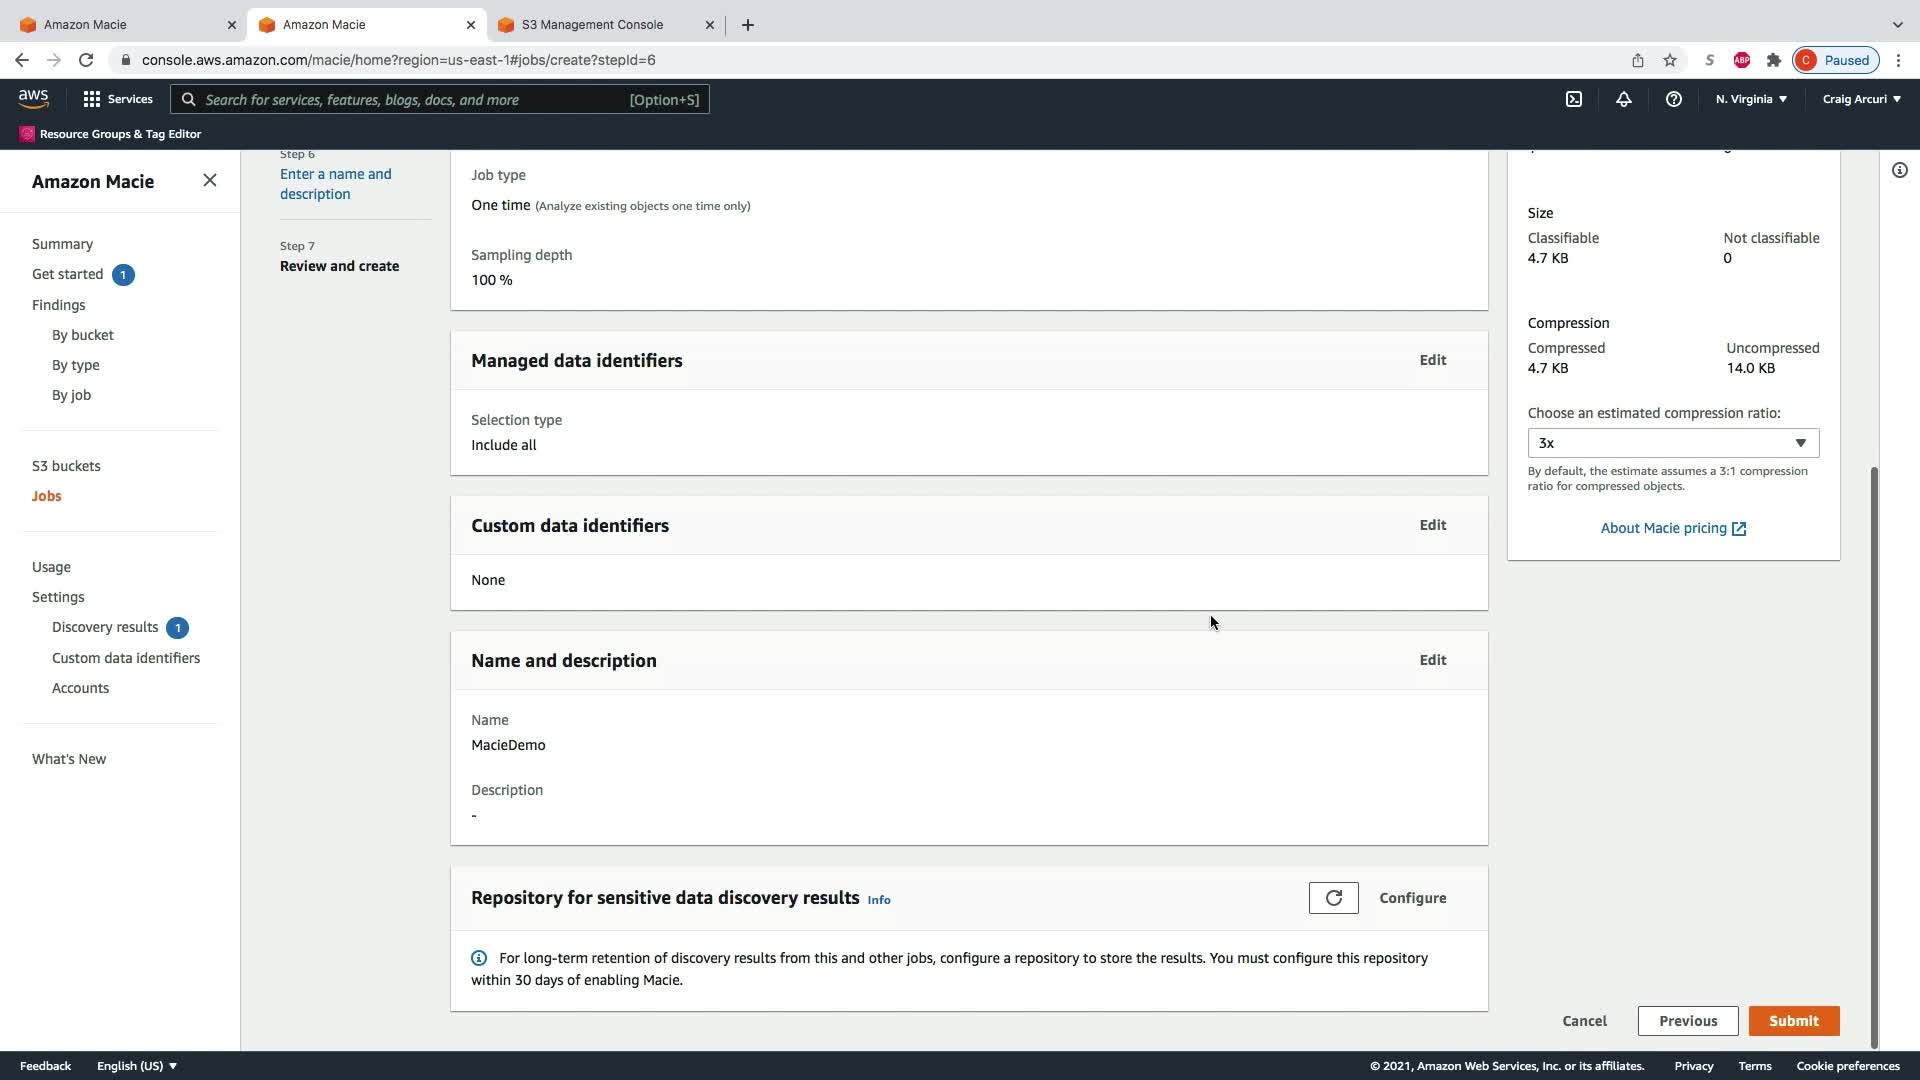Open Jobs in the sidebar

pos(46,496)
